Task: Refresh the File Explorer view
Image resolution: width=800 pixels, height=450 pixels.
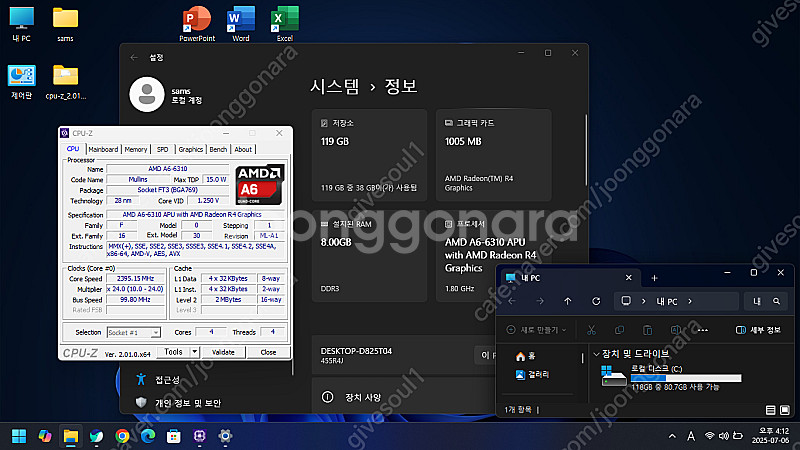Action: 596,302
